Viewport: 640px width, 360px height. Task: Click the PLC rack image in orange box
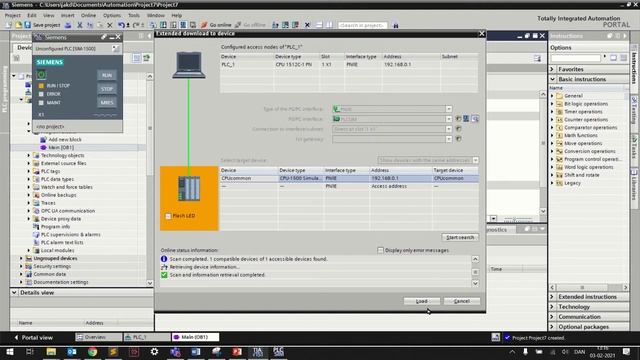(189, 188)
